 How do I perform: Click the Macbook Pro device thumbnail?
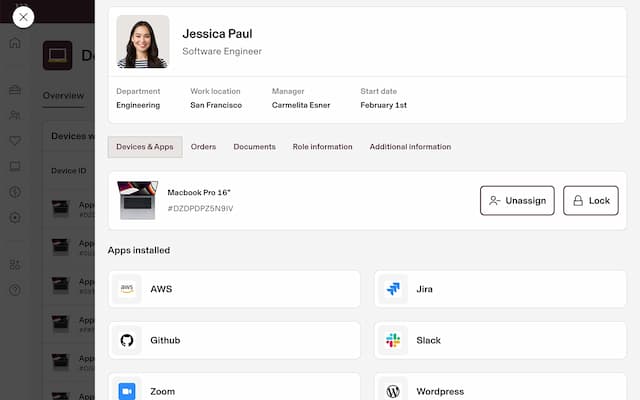[x=137, y=200]
